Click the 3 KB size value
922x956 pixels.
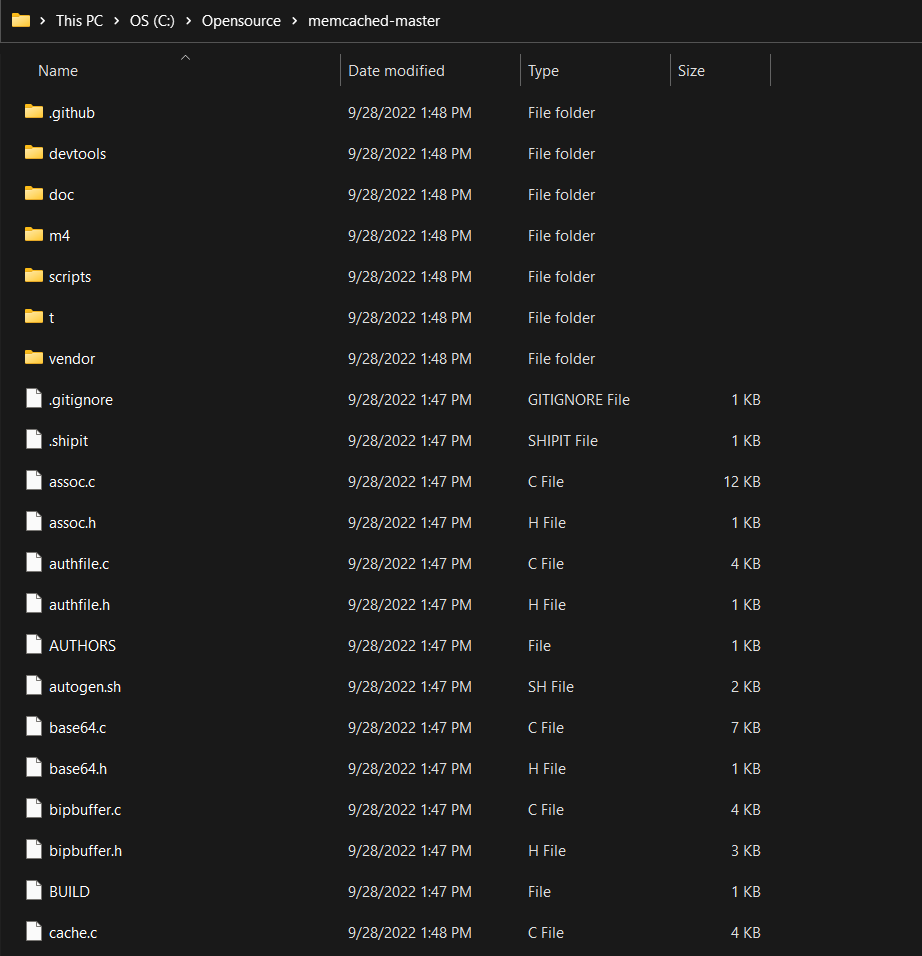click(746, 851)
